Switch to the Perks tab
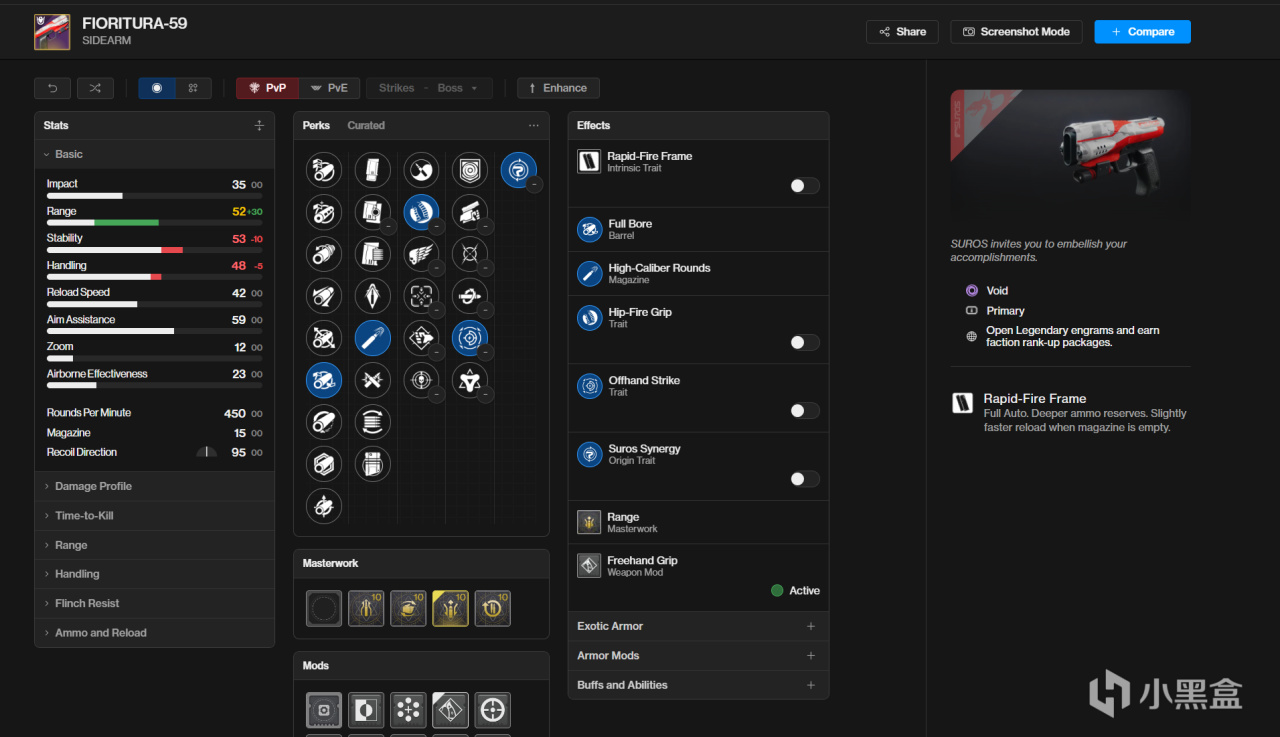Viewport: 1280px width, 737px height. pyautogui.click(x=316, y=125)
